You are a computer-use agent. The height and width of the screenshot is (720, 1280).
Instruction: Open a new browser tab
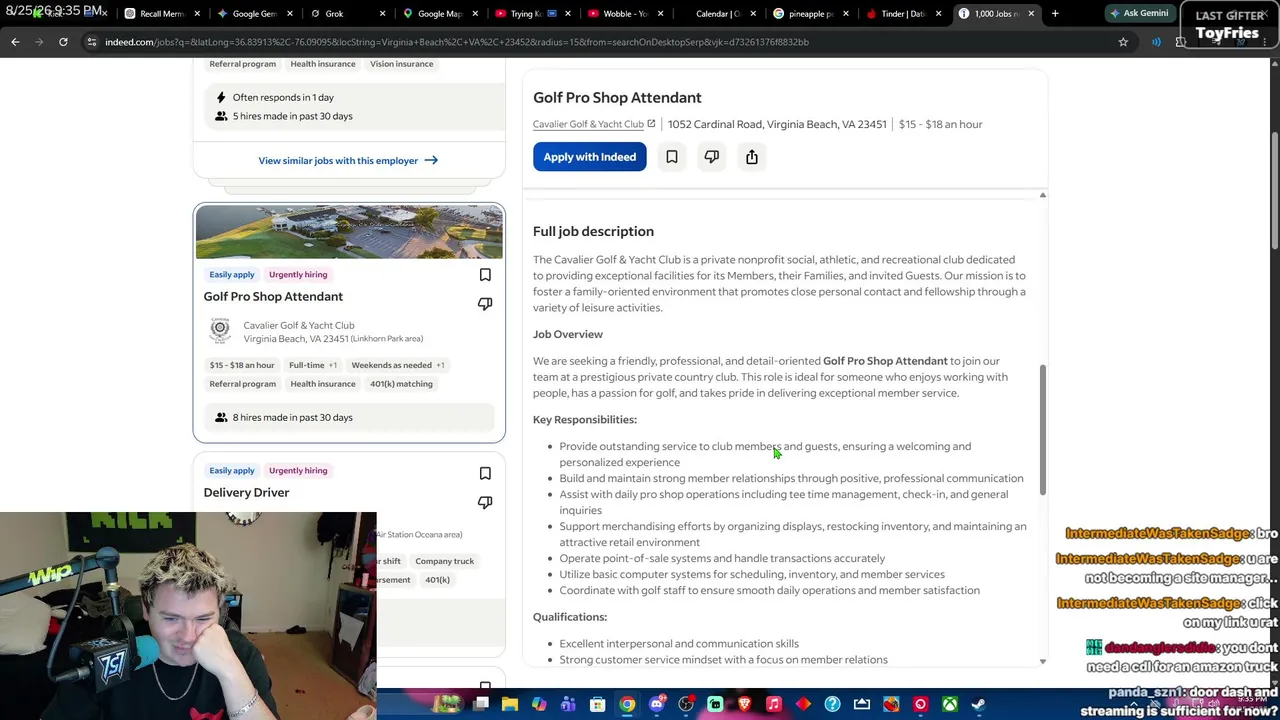[1055, 14]
